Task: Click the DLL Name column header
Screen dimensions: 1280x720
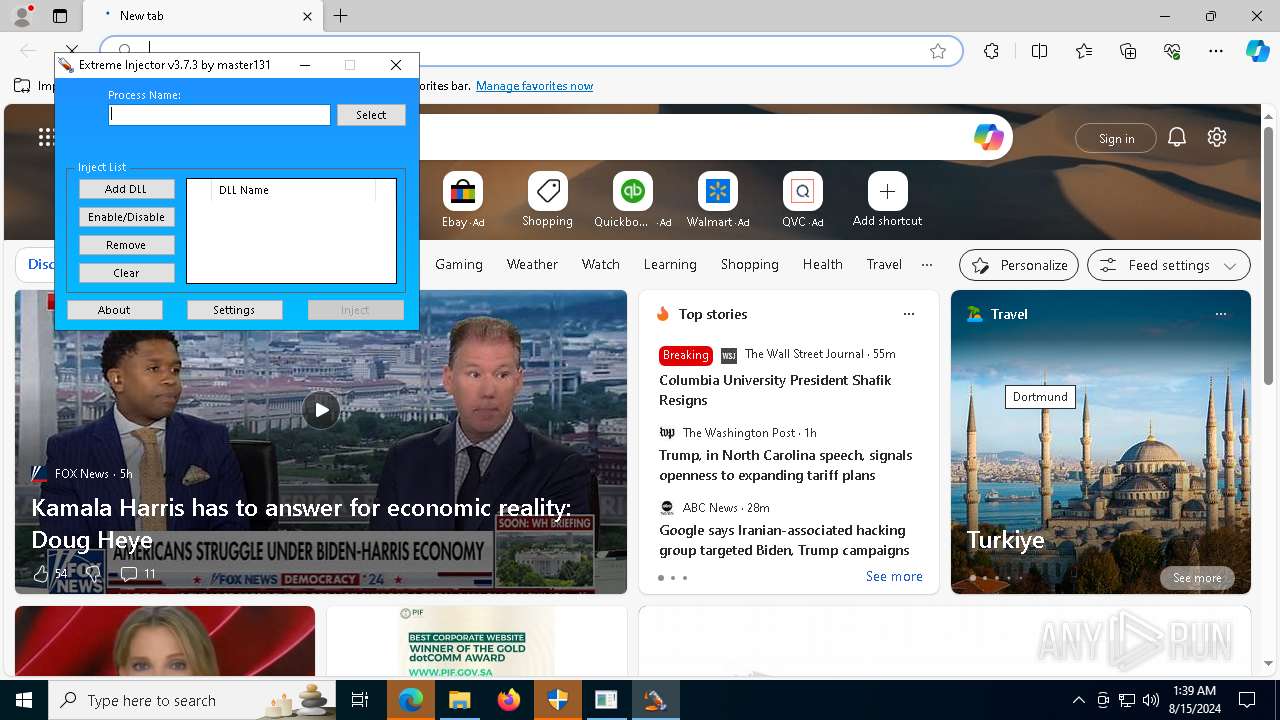Action: 293,190
